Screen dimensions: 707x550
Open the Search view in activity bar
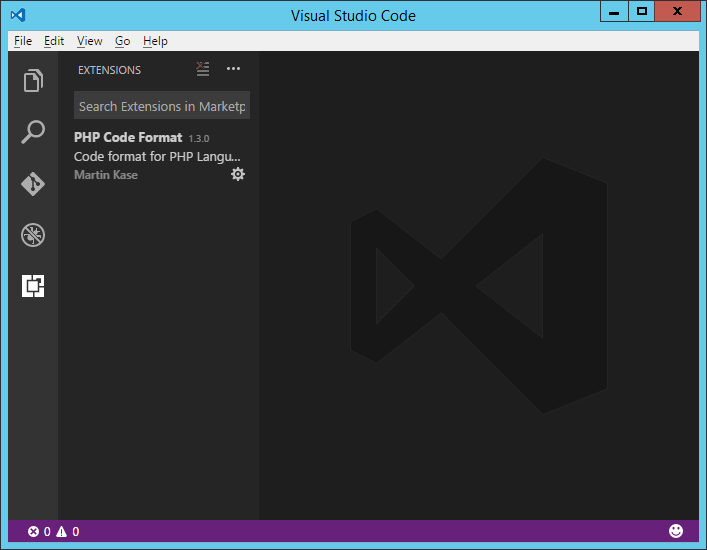pos(33,132)
